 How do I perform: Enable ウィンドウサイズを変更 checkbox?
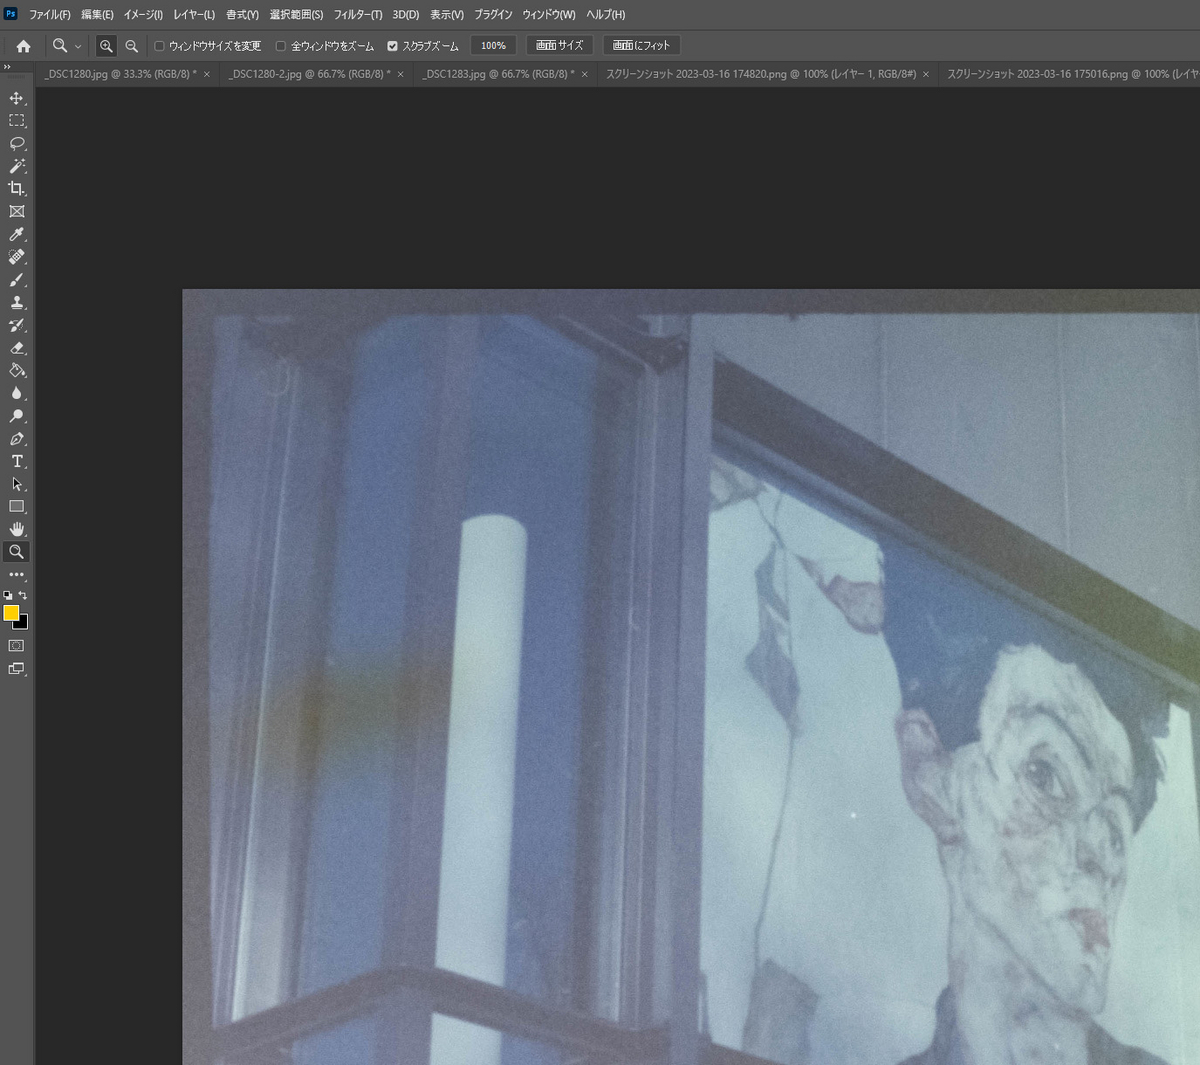[159, 46]
